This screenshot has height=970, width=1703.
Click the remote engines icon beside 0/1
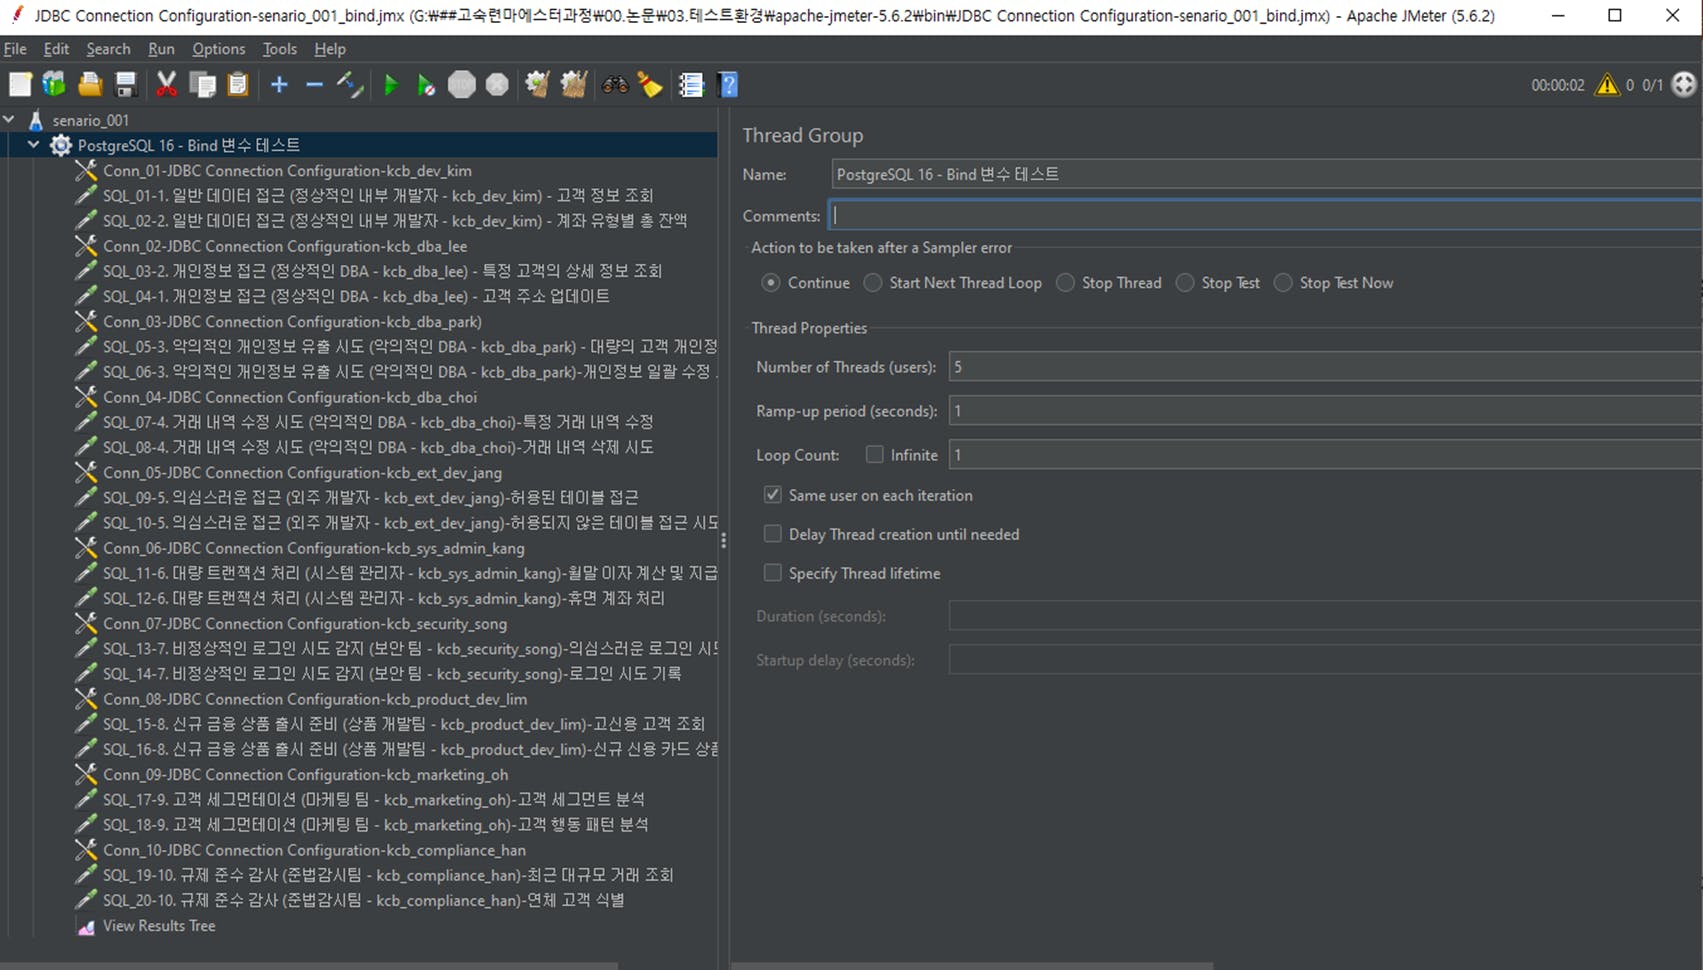[1684, 85]
